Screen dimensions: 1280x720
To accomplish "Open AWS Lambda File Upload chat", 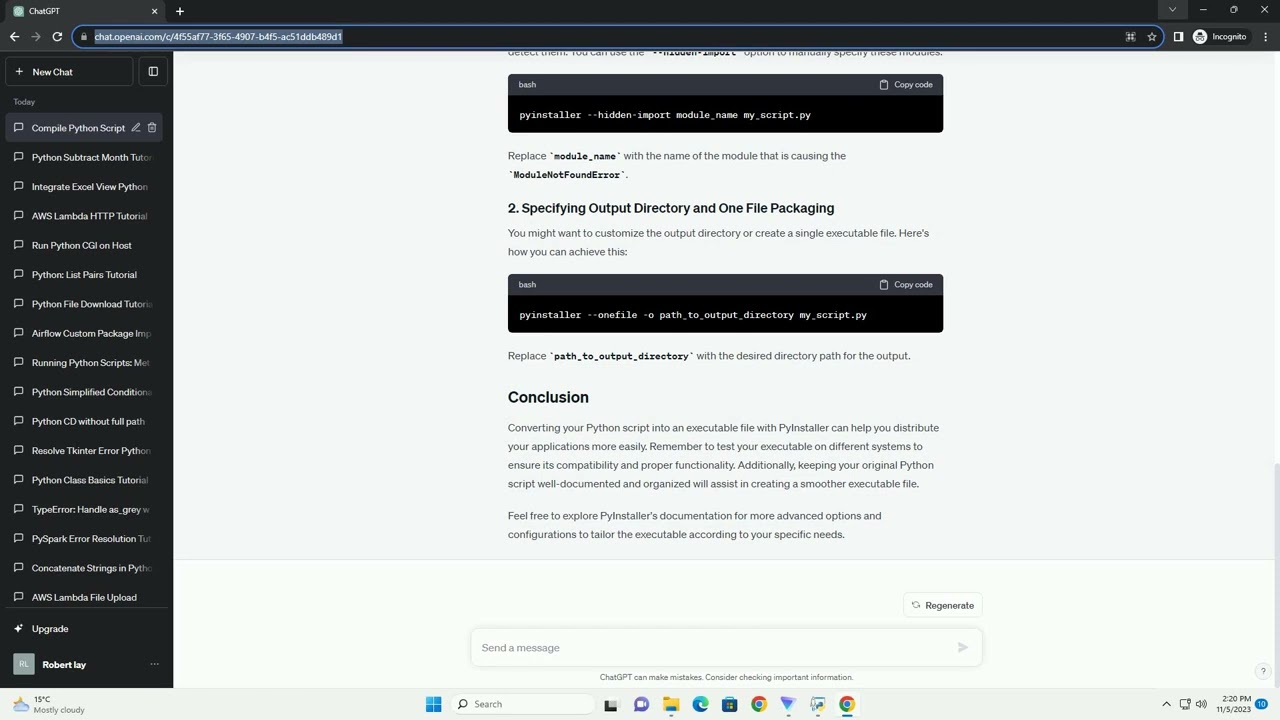I will tap(86, 597).
